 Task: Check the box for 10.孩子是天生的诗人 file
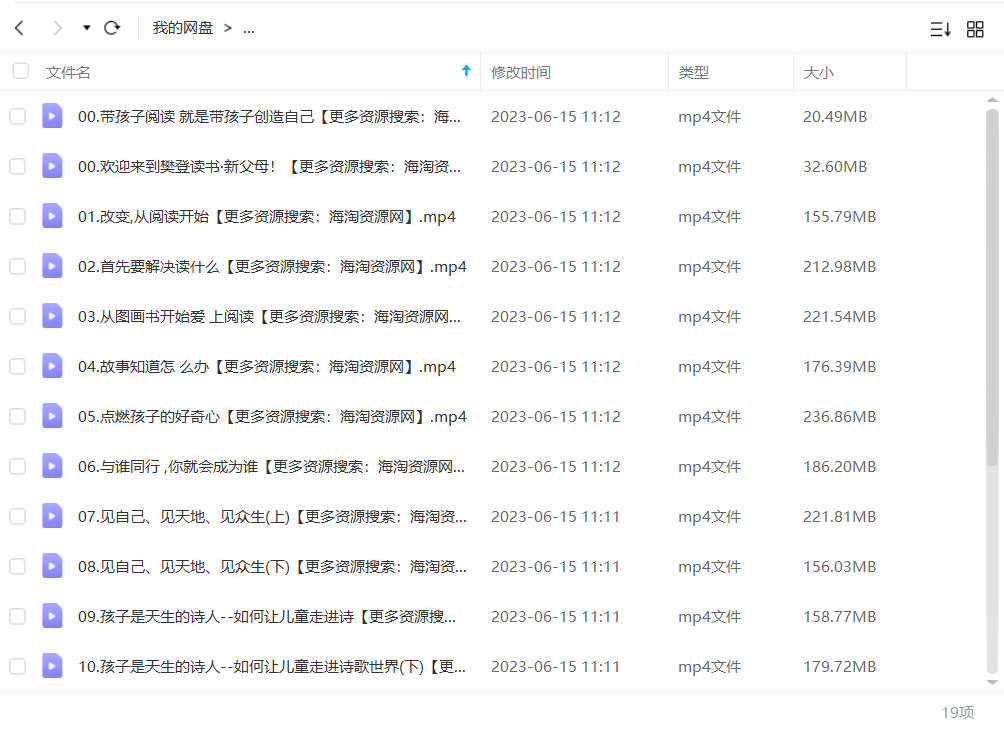(17, 666)
